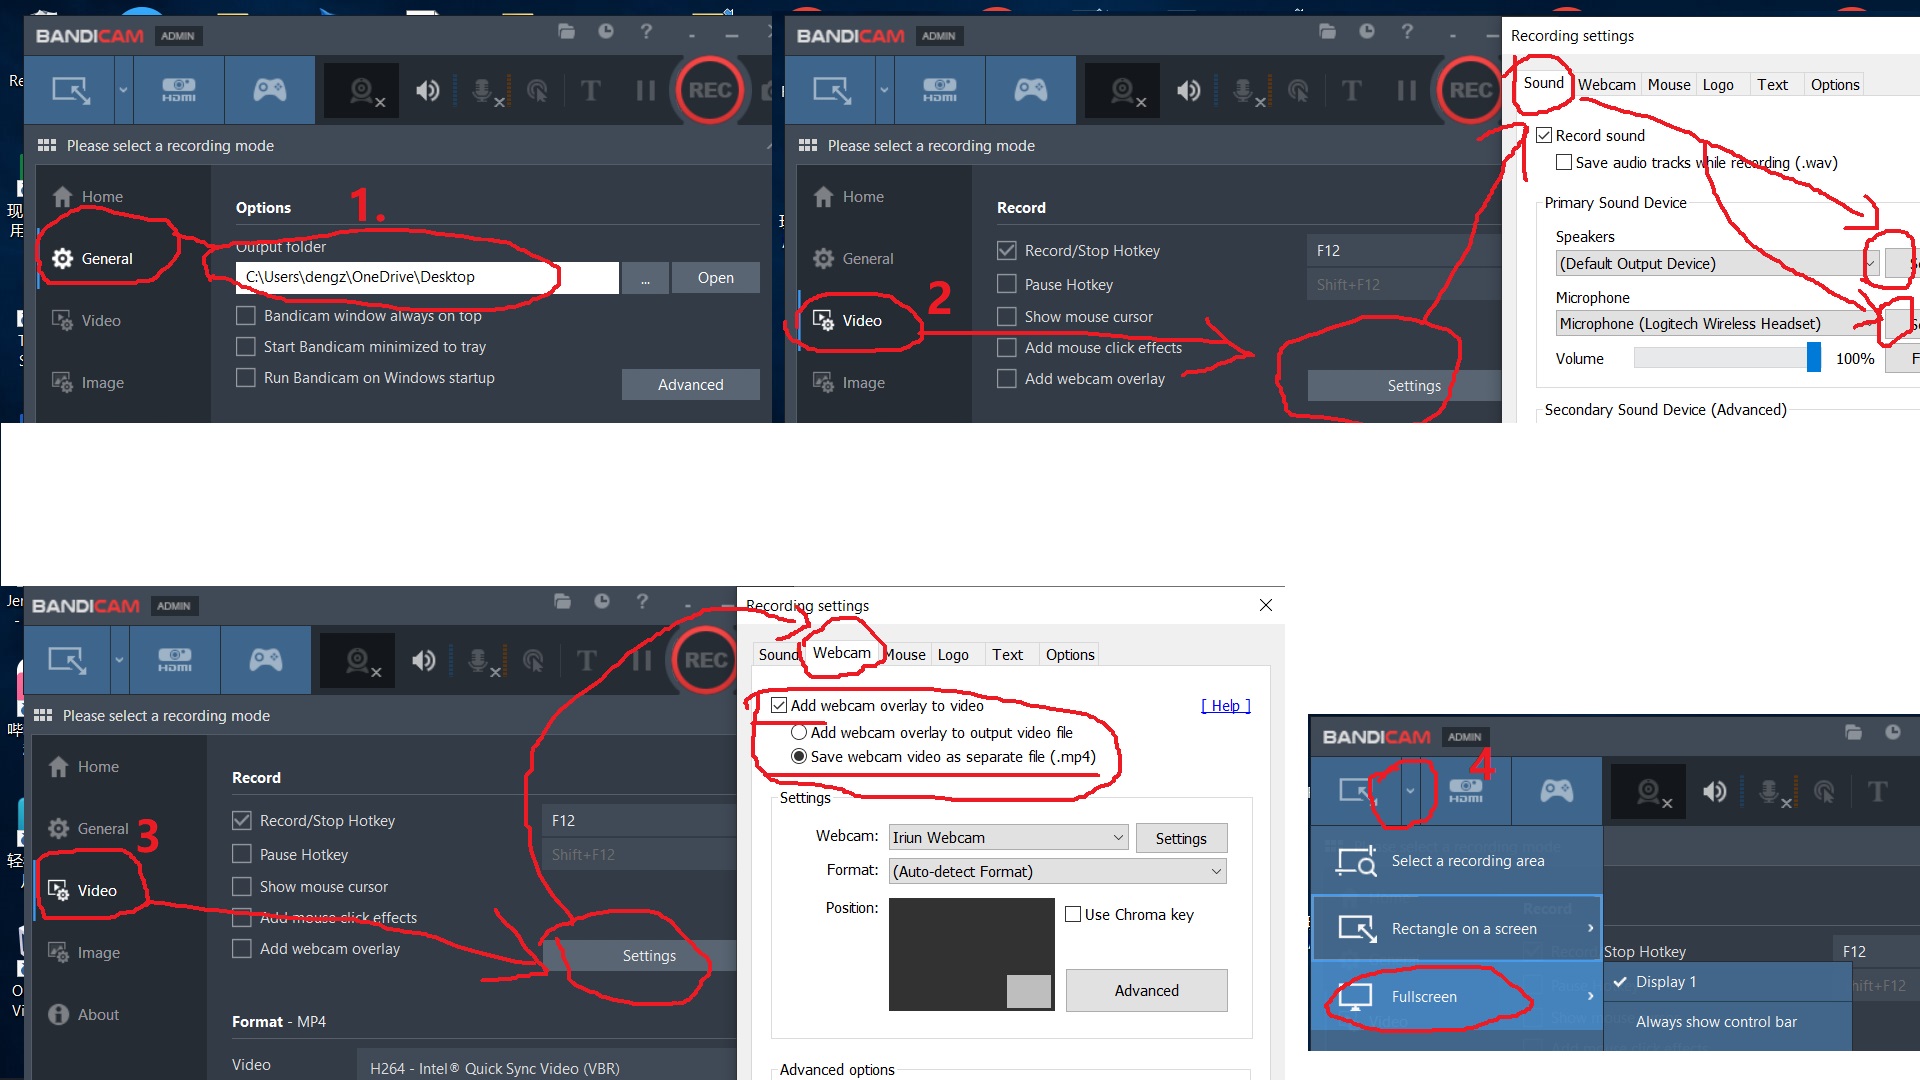1920x1080 pixels.
Task: Toggle the microphone icon in the window showing the Fullscreen menu
Action: click(x=1774, y=793)
